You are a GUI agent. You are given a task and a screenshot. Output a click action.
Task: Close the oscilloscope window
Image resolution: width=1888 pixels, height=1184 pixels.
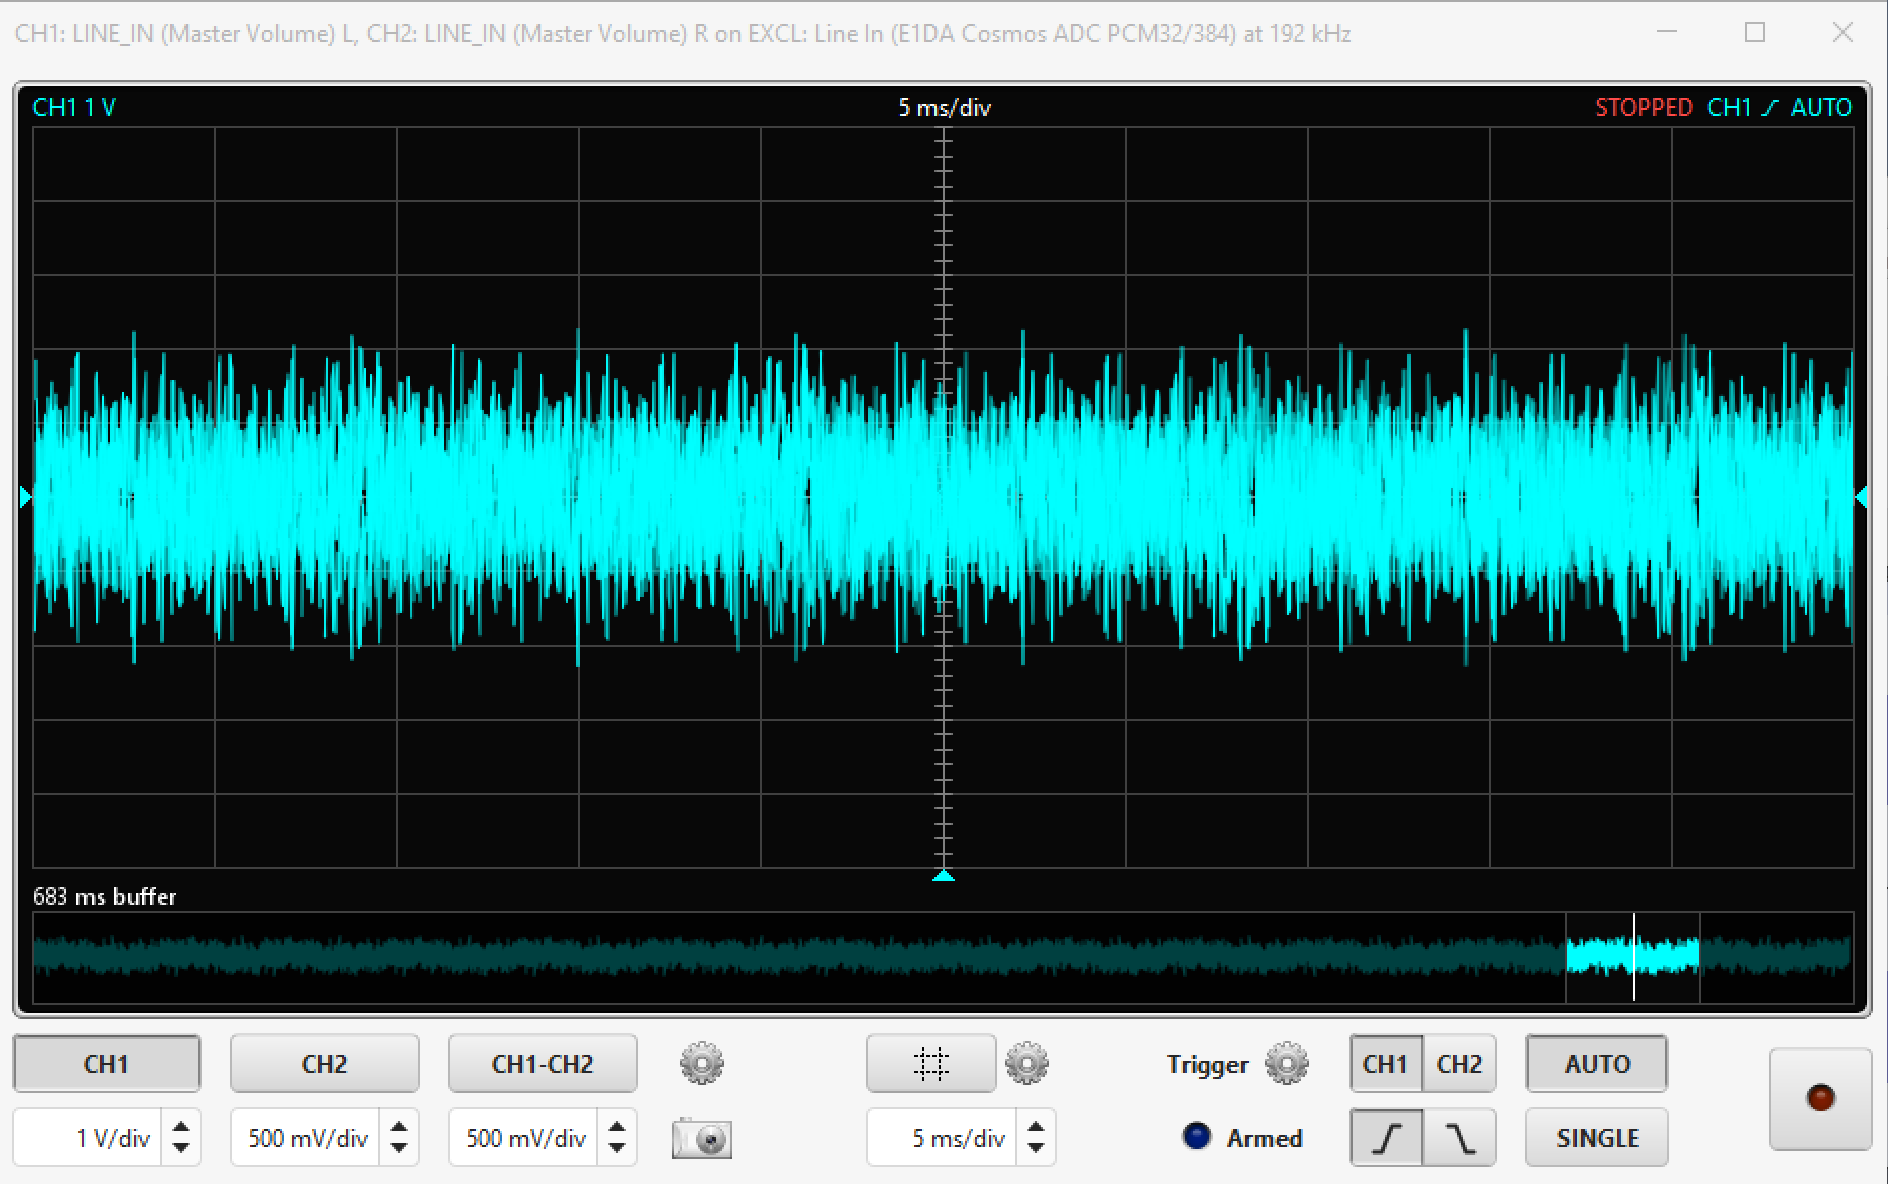[x=1843, y=32]
